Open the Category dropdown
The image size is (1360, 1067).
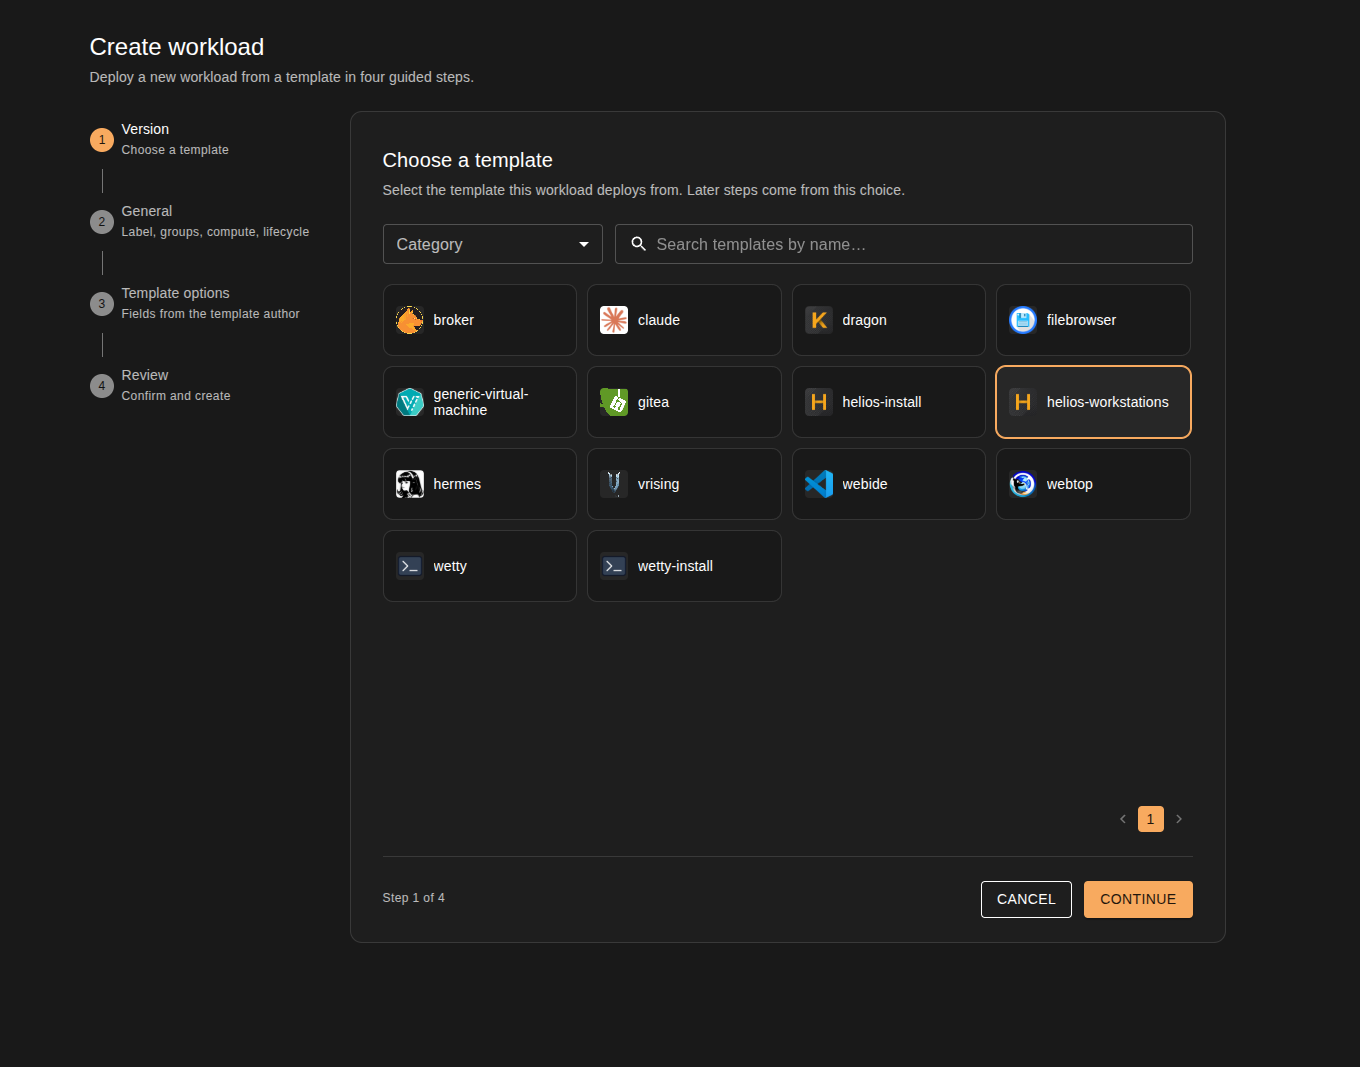coord(493,244)
